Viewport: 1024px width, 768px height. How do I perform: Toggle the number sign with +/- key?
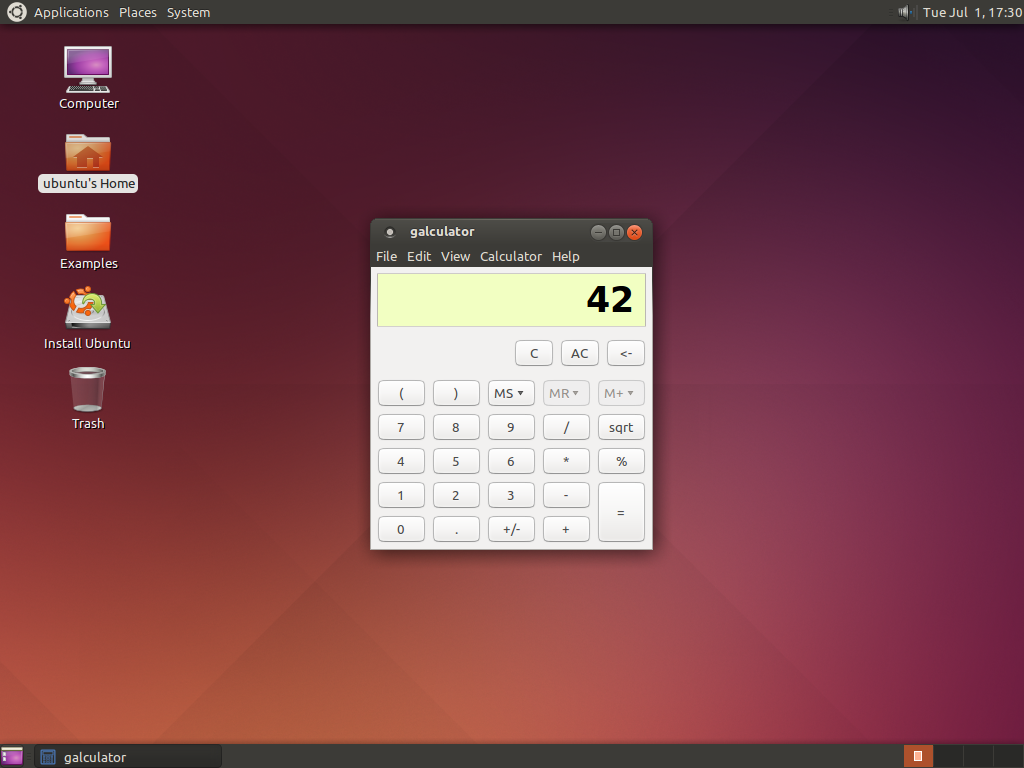511,528
